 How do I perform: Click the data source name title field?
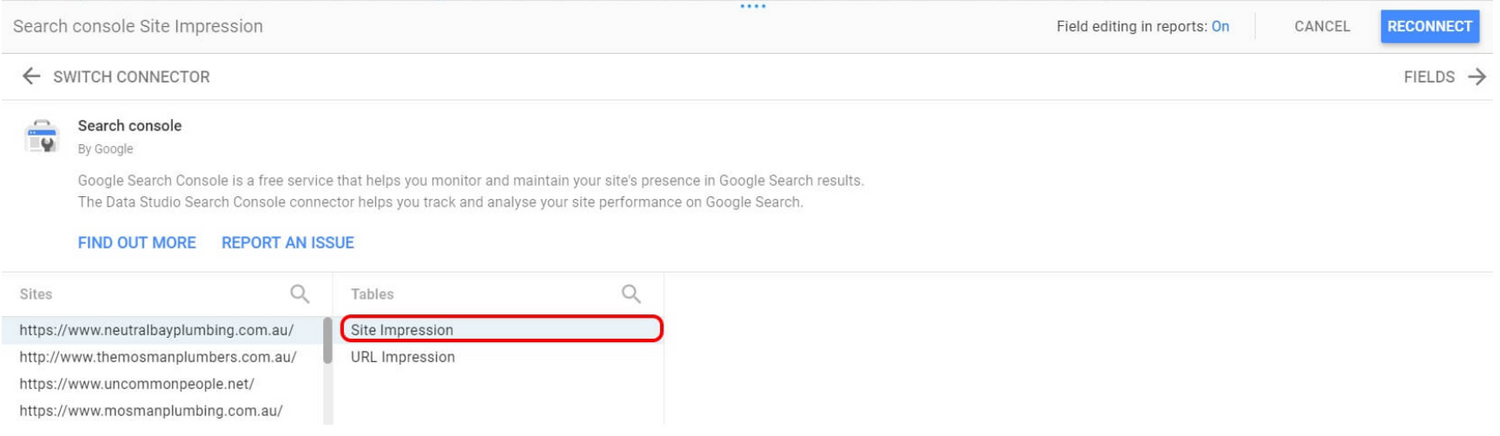click(138, 27)
